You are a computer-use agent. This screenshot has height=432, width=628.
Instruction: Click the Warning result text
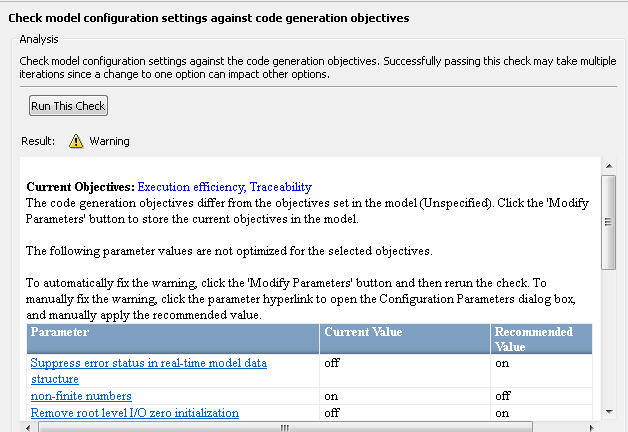click(109, 141)
